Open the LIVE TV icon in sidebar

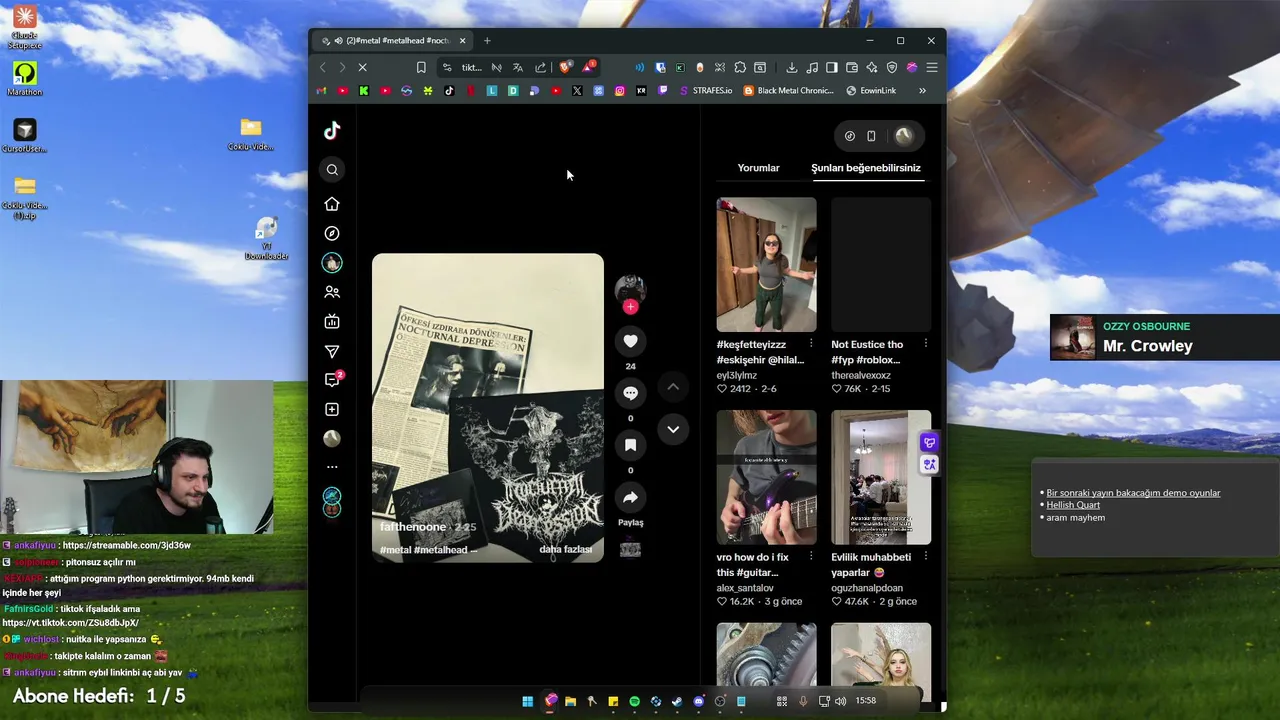[332, 321]
